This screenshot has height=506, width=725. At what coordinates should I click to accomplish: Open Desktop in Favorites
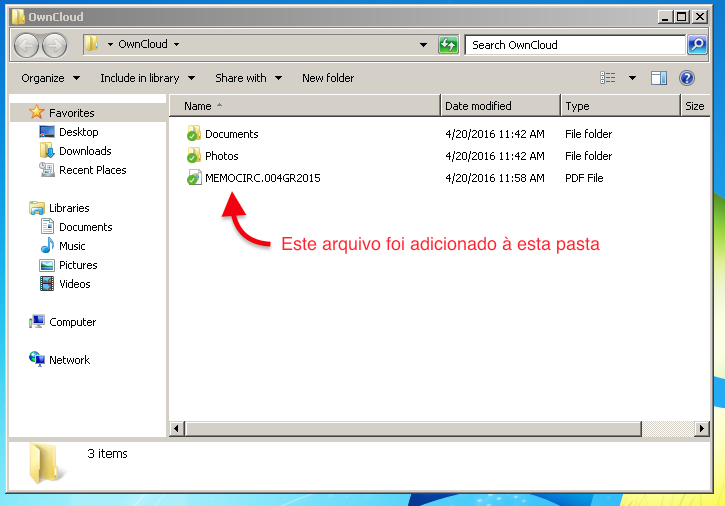pyautogui.click(x=79, y=132)
